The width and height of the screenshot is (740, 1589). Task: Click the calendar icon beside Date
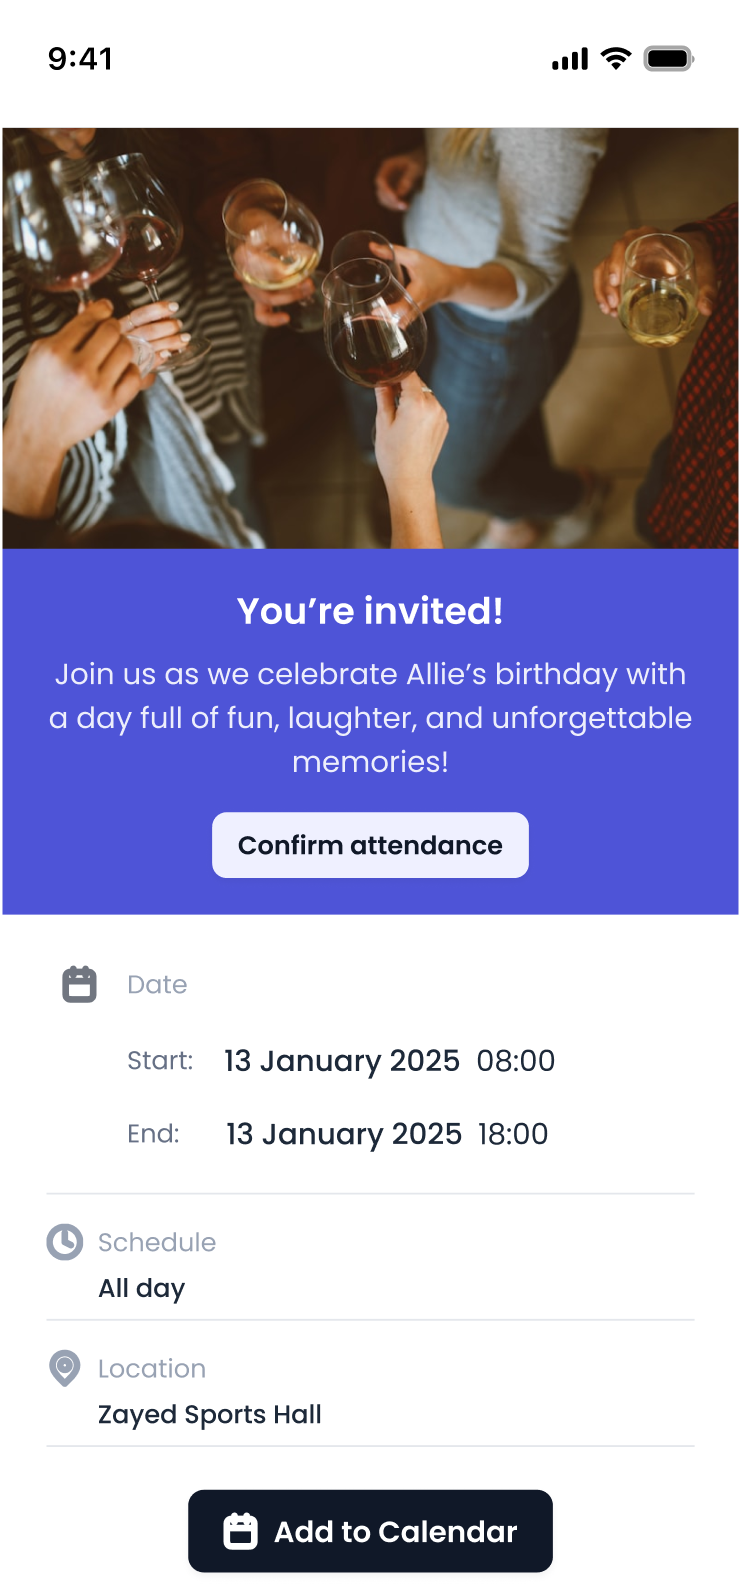tap(78, 983)
